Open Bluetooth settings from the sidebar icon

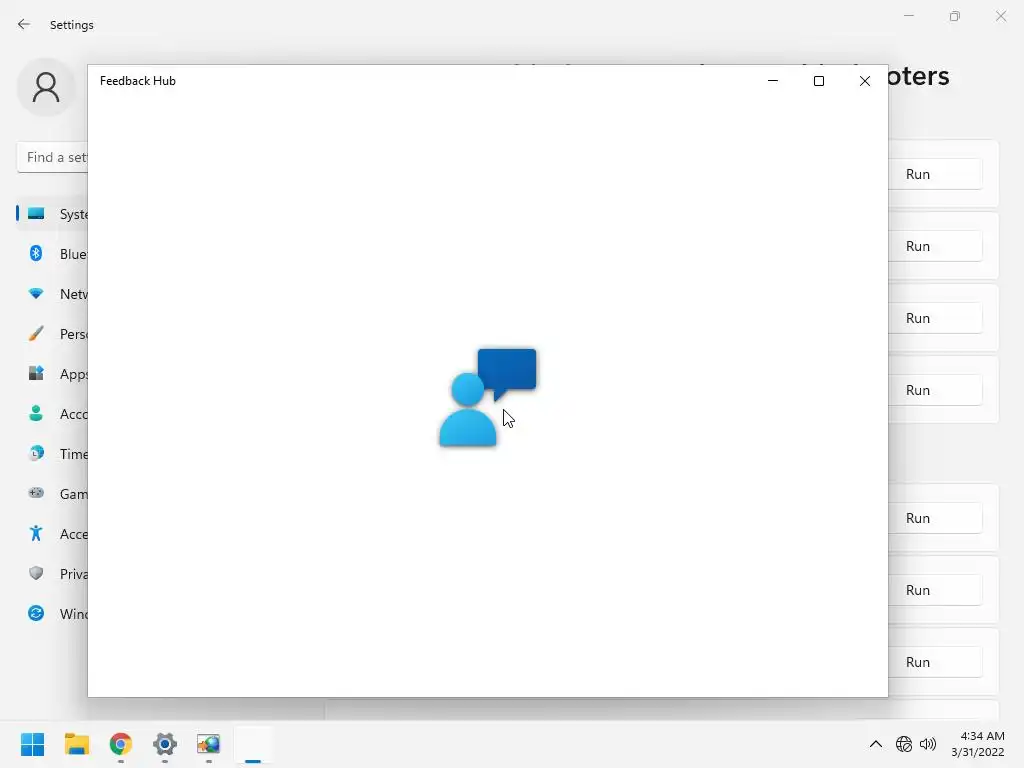point(36,253)
